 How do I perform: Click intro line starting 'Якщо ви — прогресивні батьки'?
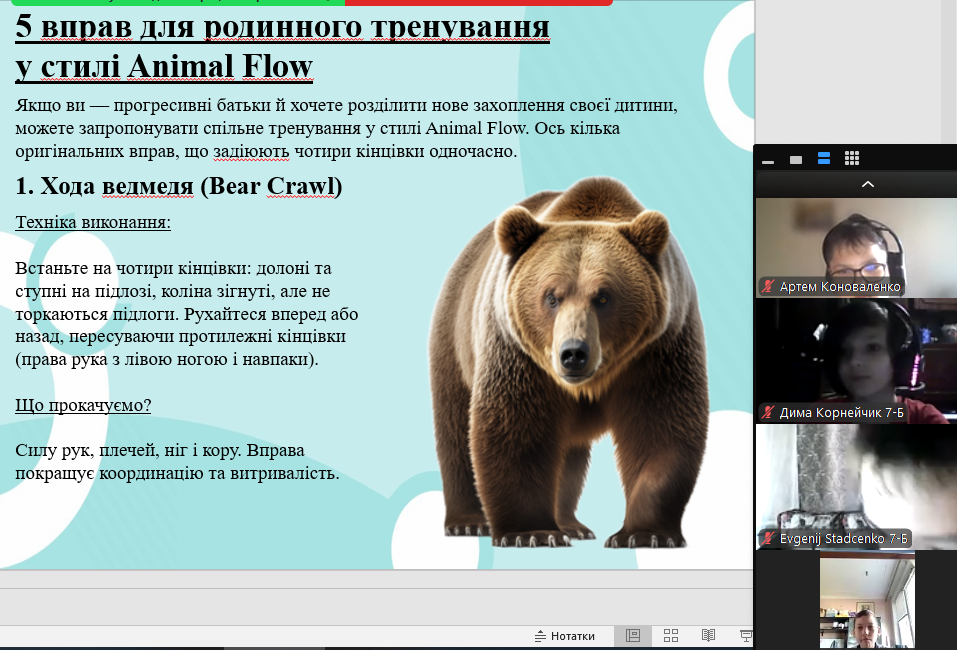[x=346, y=105]
